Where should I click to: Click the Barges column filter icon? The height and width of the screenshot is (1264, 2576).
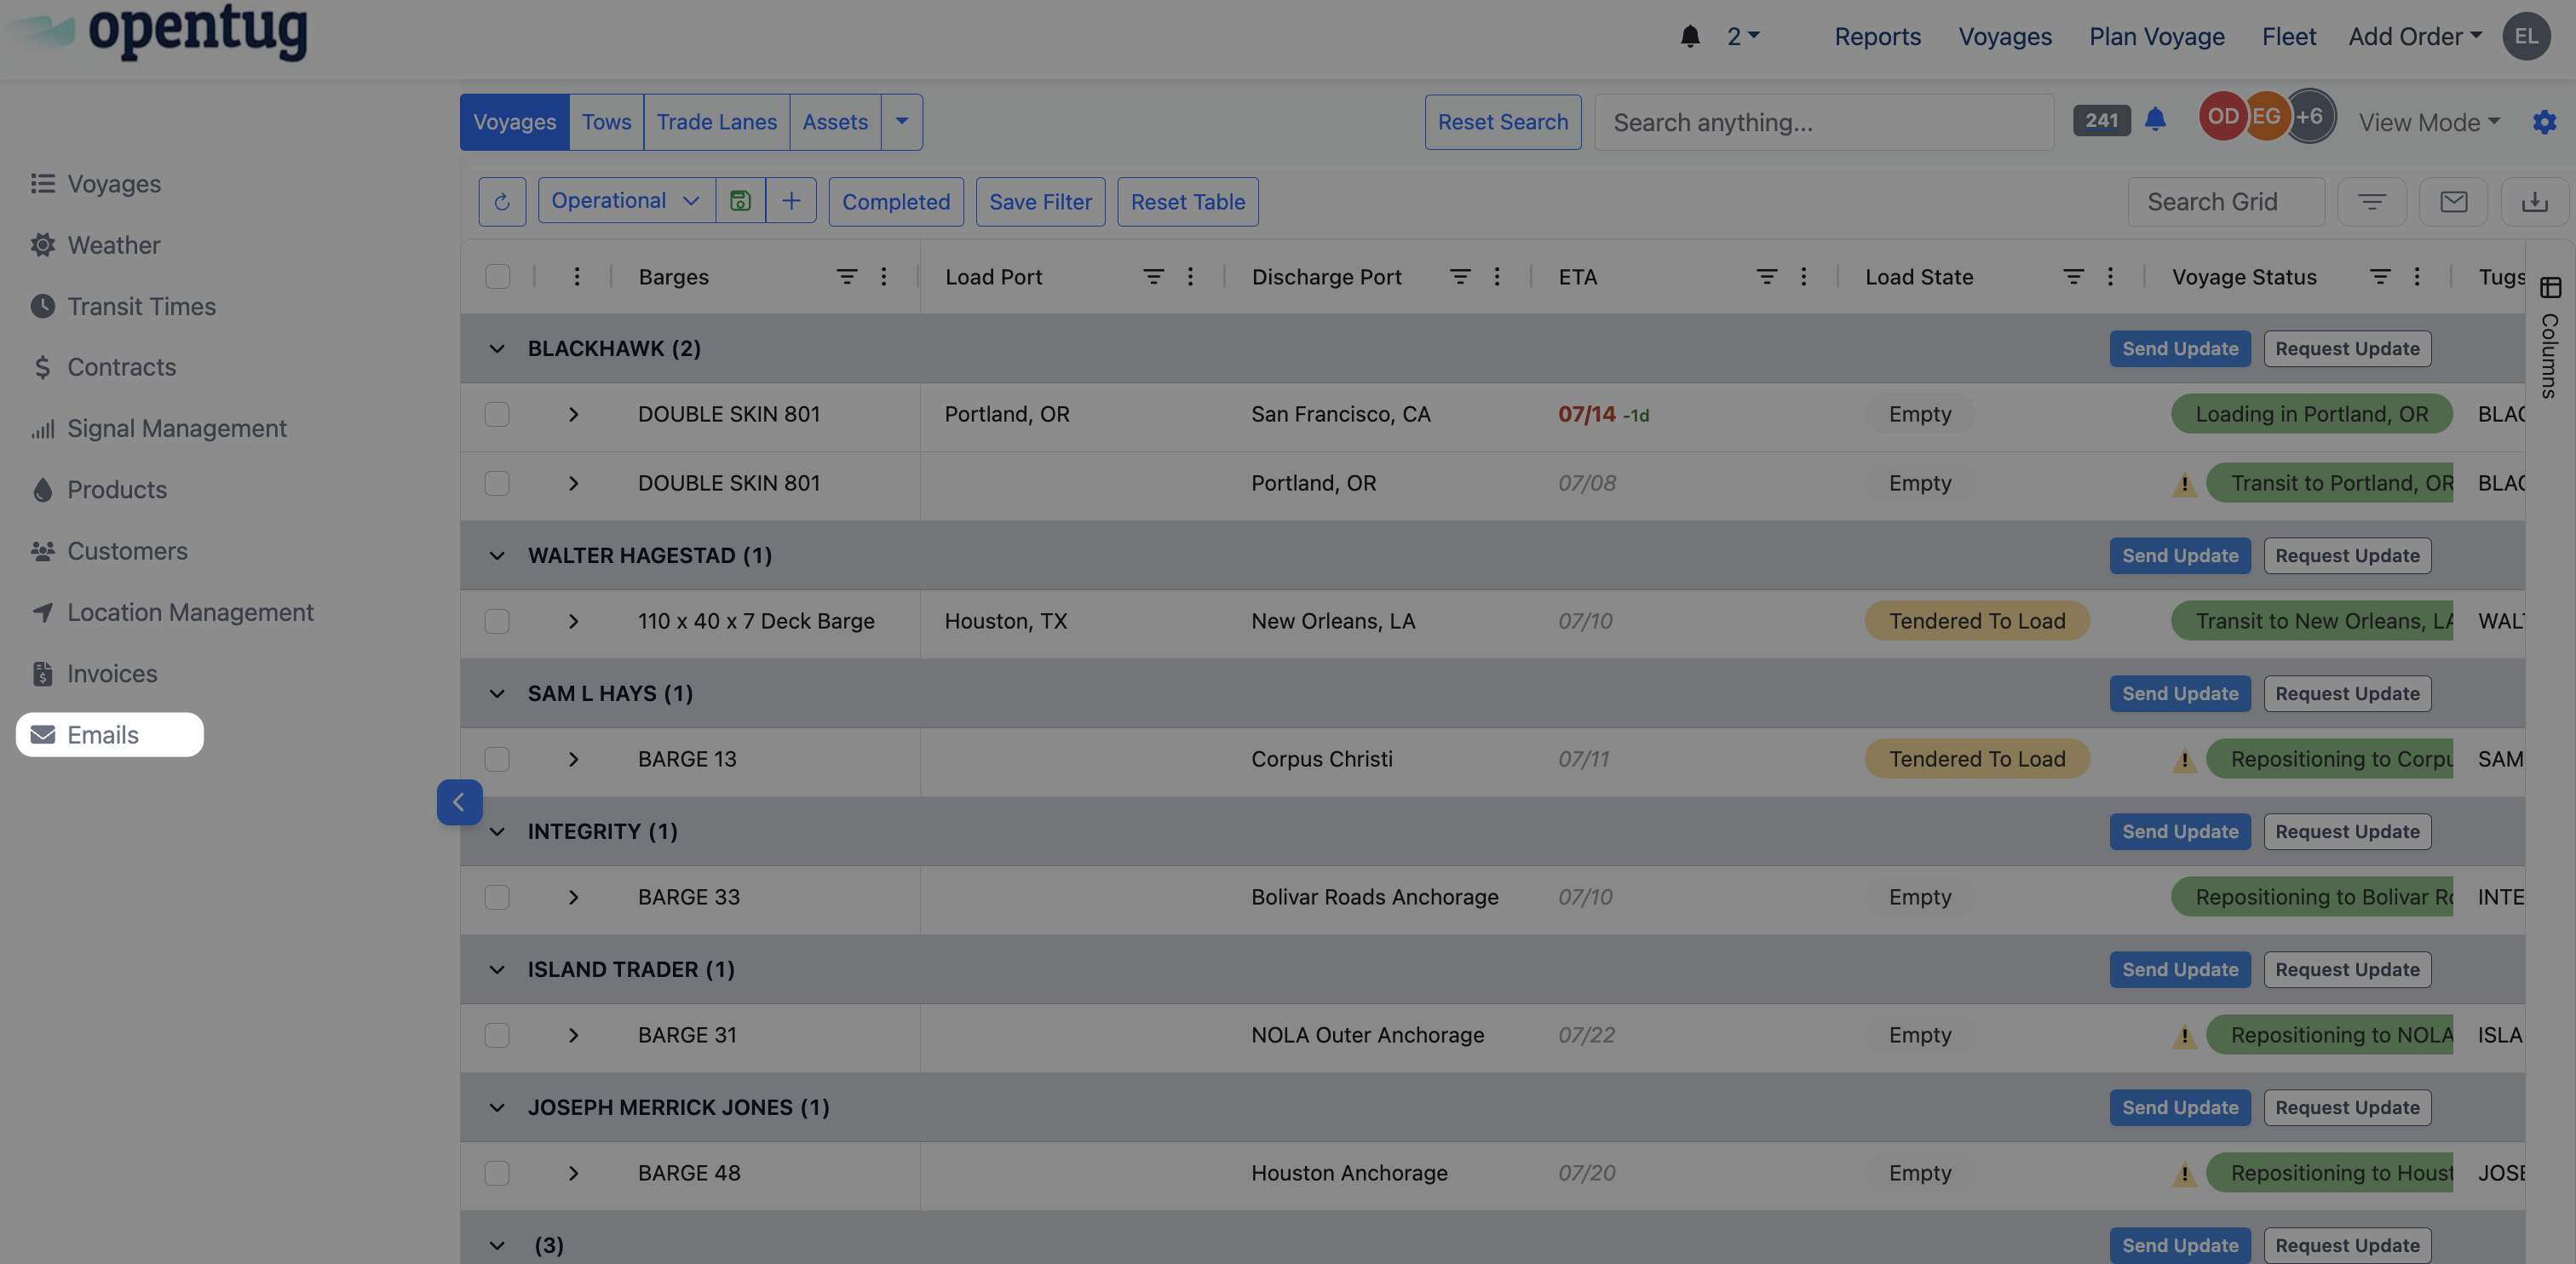846,277
